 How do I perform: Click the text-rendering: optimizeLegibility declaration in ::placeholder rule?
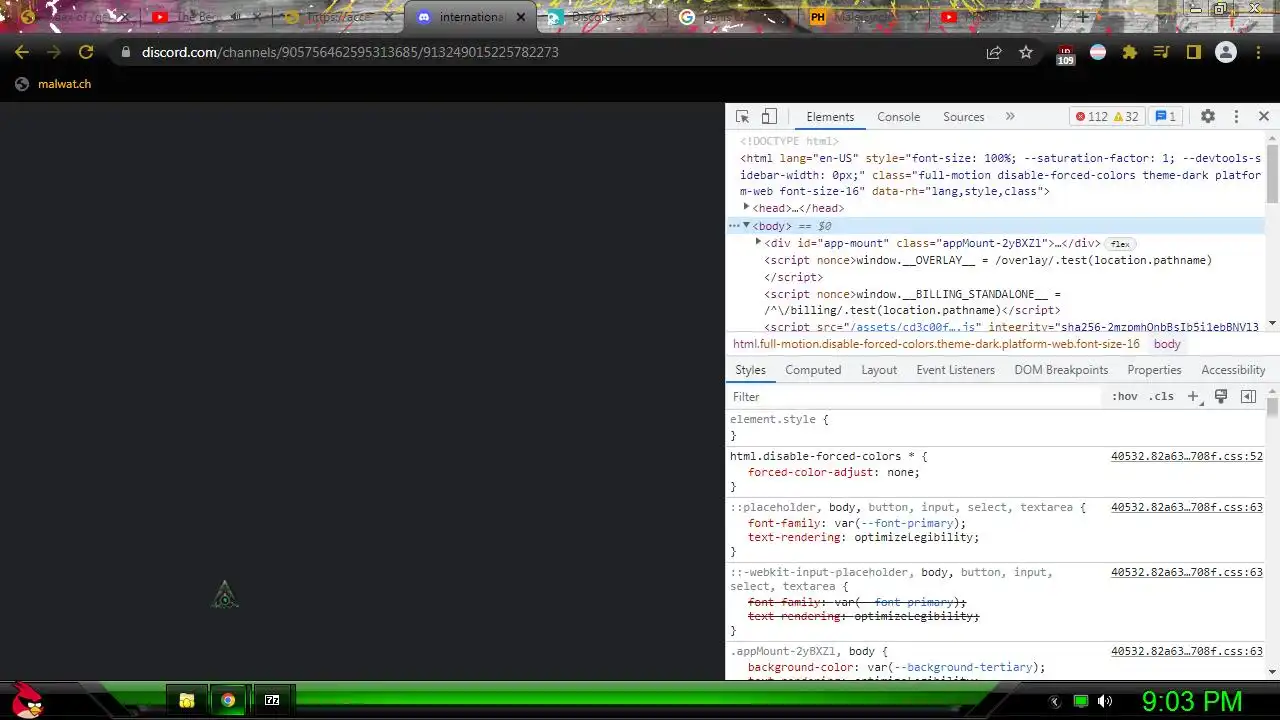pos(863,537)
